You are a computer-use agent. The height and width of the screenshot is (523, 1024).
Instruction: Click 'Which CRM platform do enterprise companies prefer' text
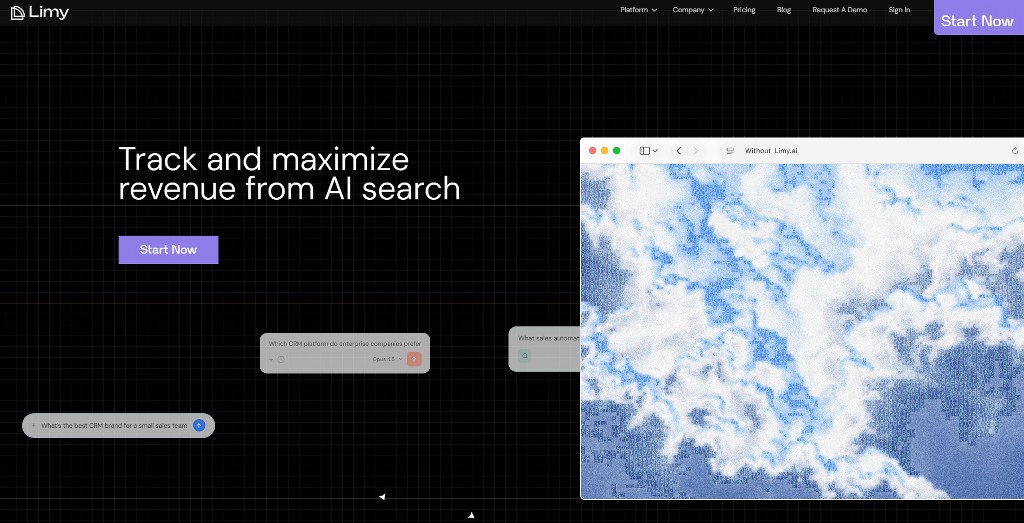click(345, 343)
